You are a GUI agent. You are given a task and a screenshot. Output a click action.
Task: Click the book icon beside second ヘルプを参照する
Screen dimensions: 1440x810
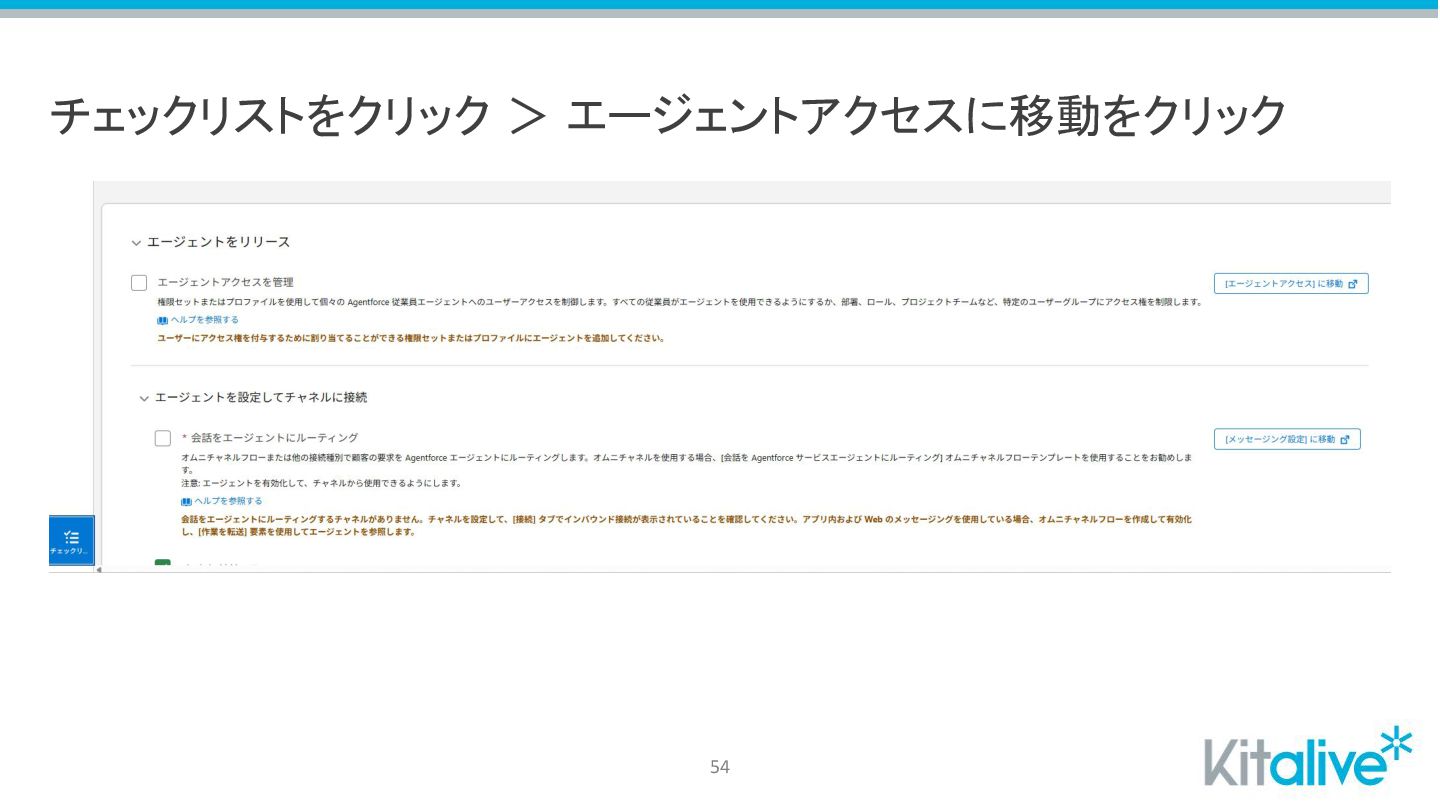pyautogui.click(x=187, y=502)
